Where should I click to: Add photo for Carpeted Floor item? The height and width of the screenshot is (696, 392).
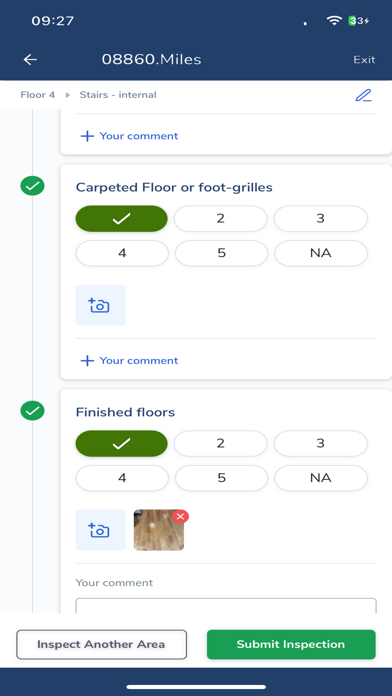point(101,305)
